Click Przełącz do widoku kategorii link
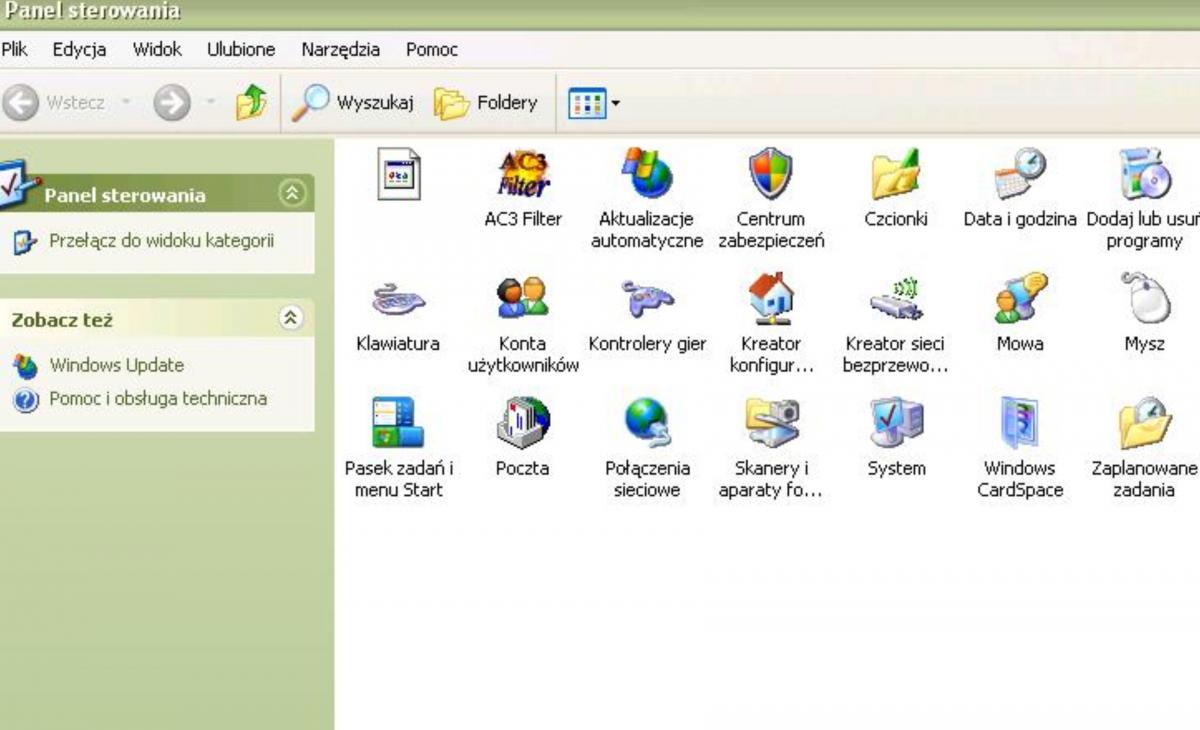 click(x=161, y=241)
